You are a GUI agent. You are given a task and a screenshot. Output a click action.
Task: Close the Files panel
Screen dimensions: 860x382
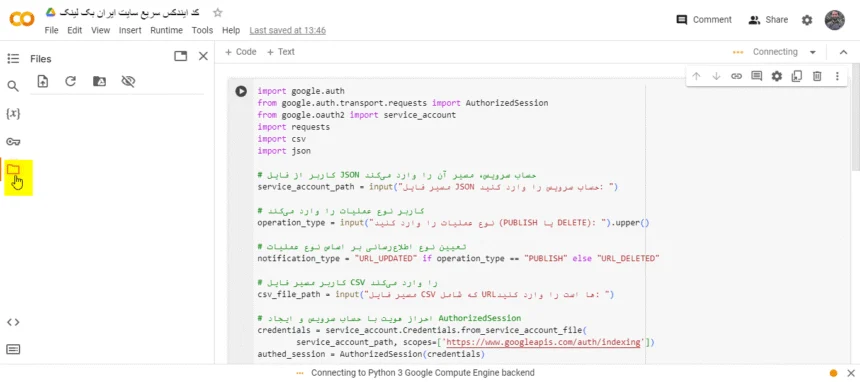[x=203, y=56]
